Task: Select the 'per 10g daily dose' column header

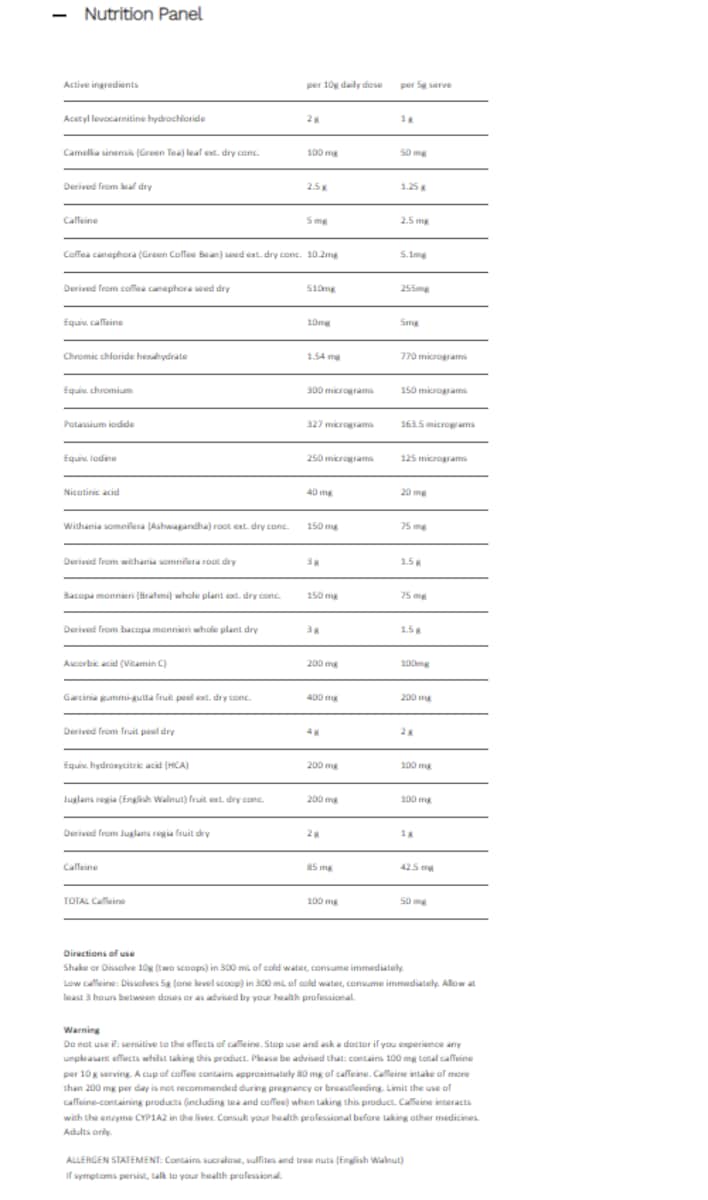Action: [345, 84]
